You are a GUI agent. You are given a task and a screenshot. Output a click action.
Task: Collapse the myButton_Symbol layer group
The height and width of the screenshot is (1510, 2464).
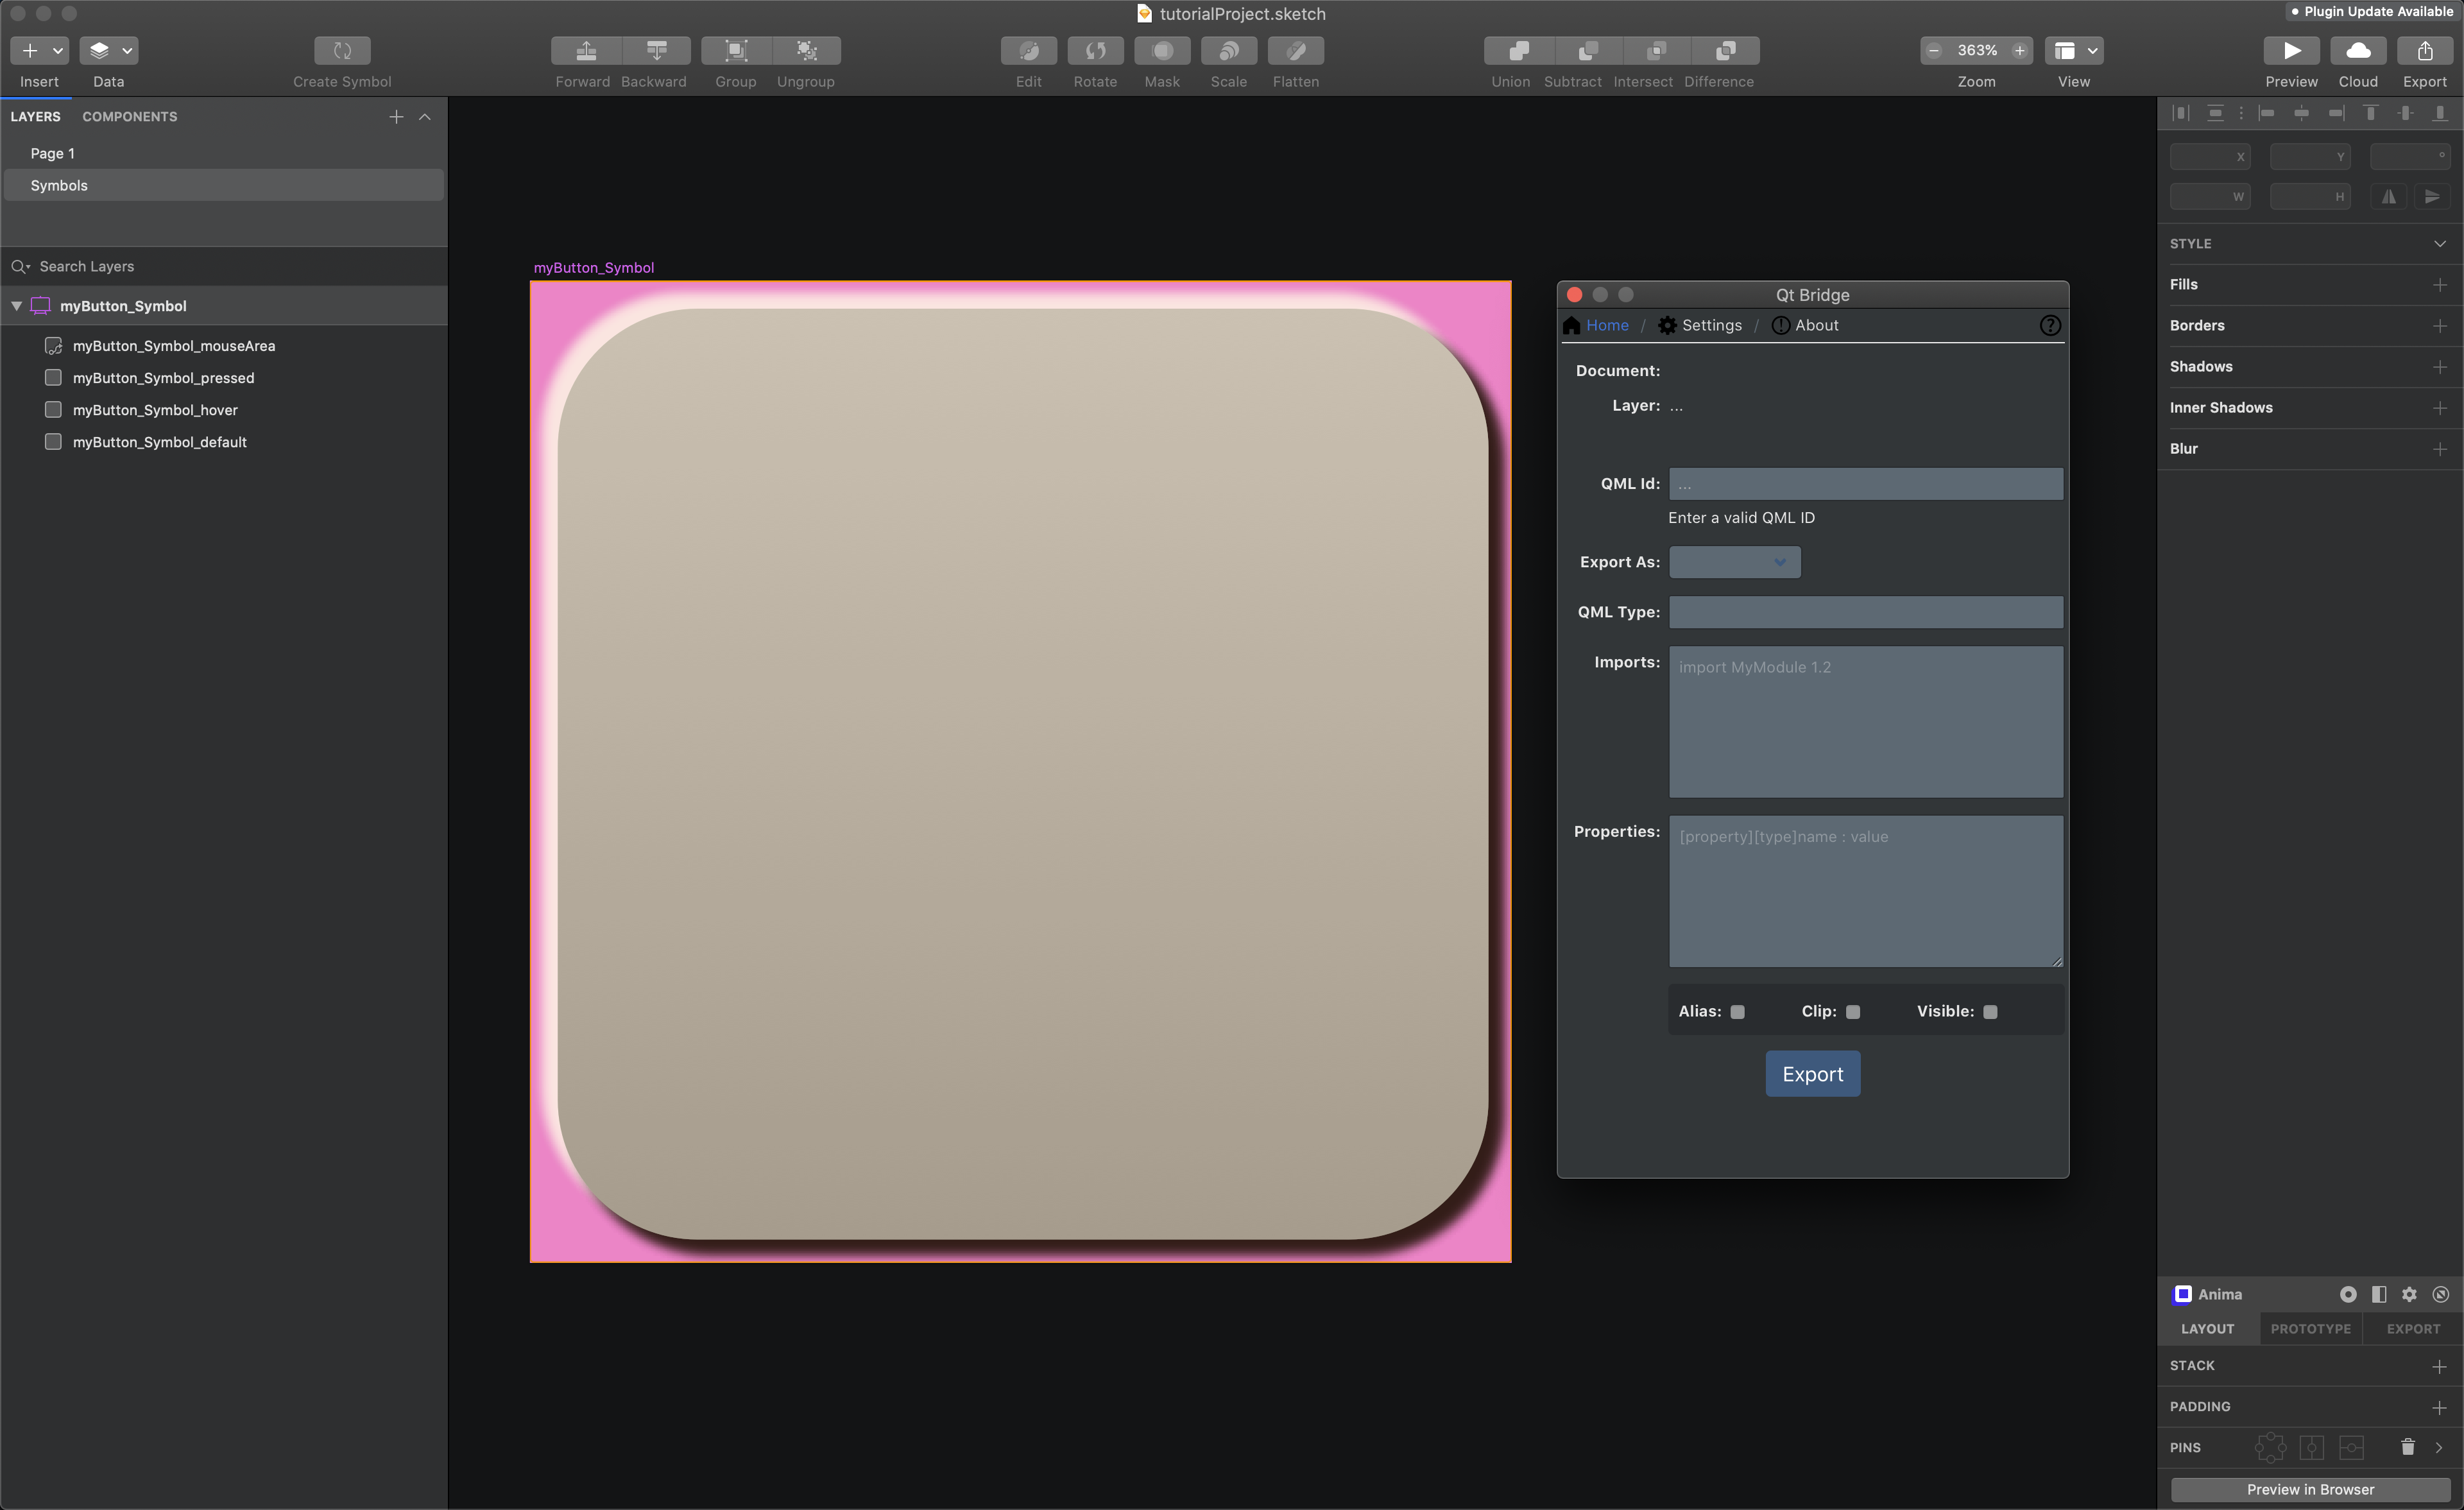[x=17, y=306]
